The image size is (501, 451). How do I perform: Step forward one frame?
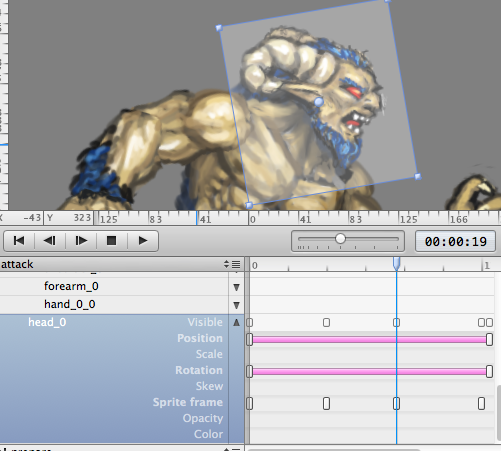[81, 241]
